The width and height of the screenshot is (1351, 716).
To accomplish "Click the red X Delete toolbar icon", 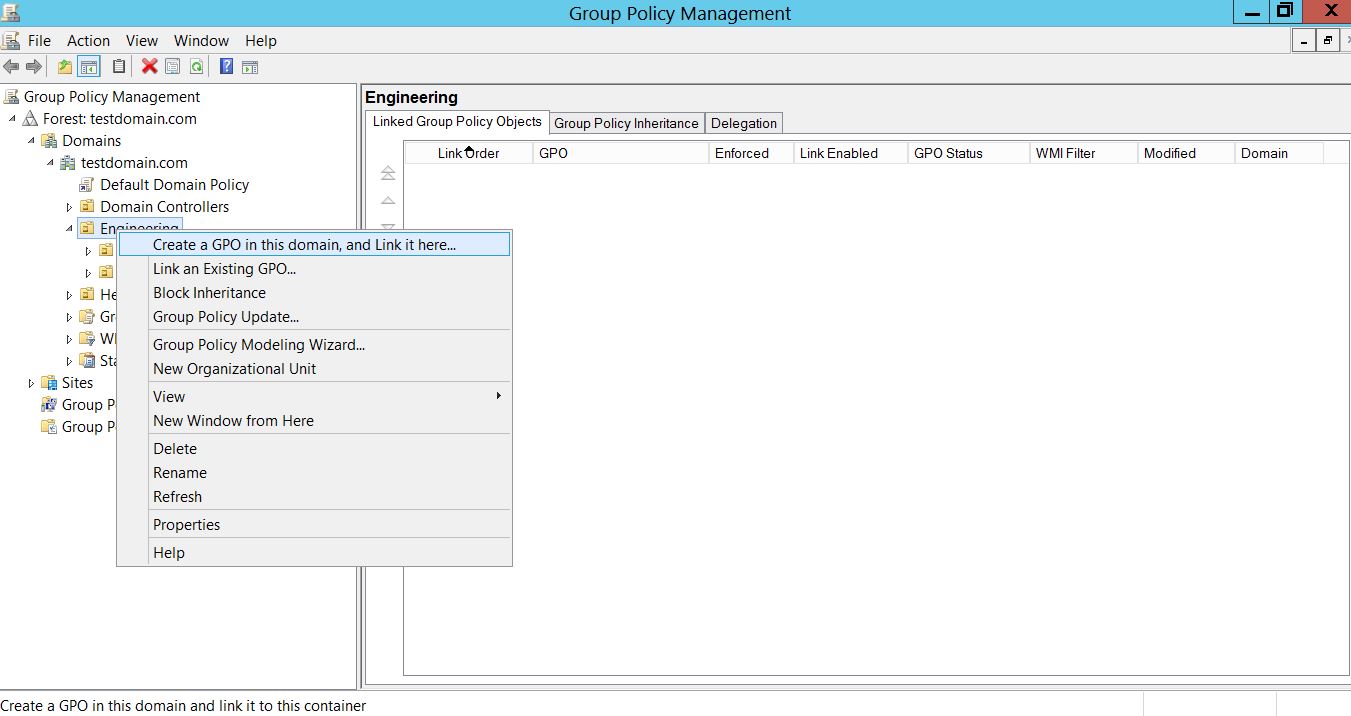I will coord(150,67).
